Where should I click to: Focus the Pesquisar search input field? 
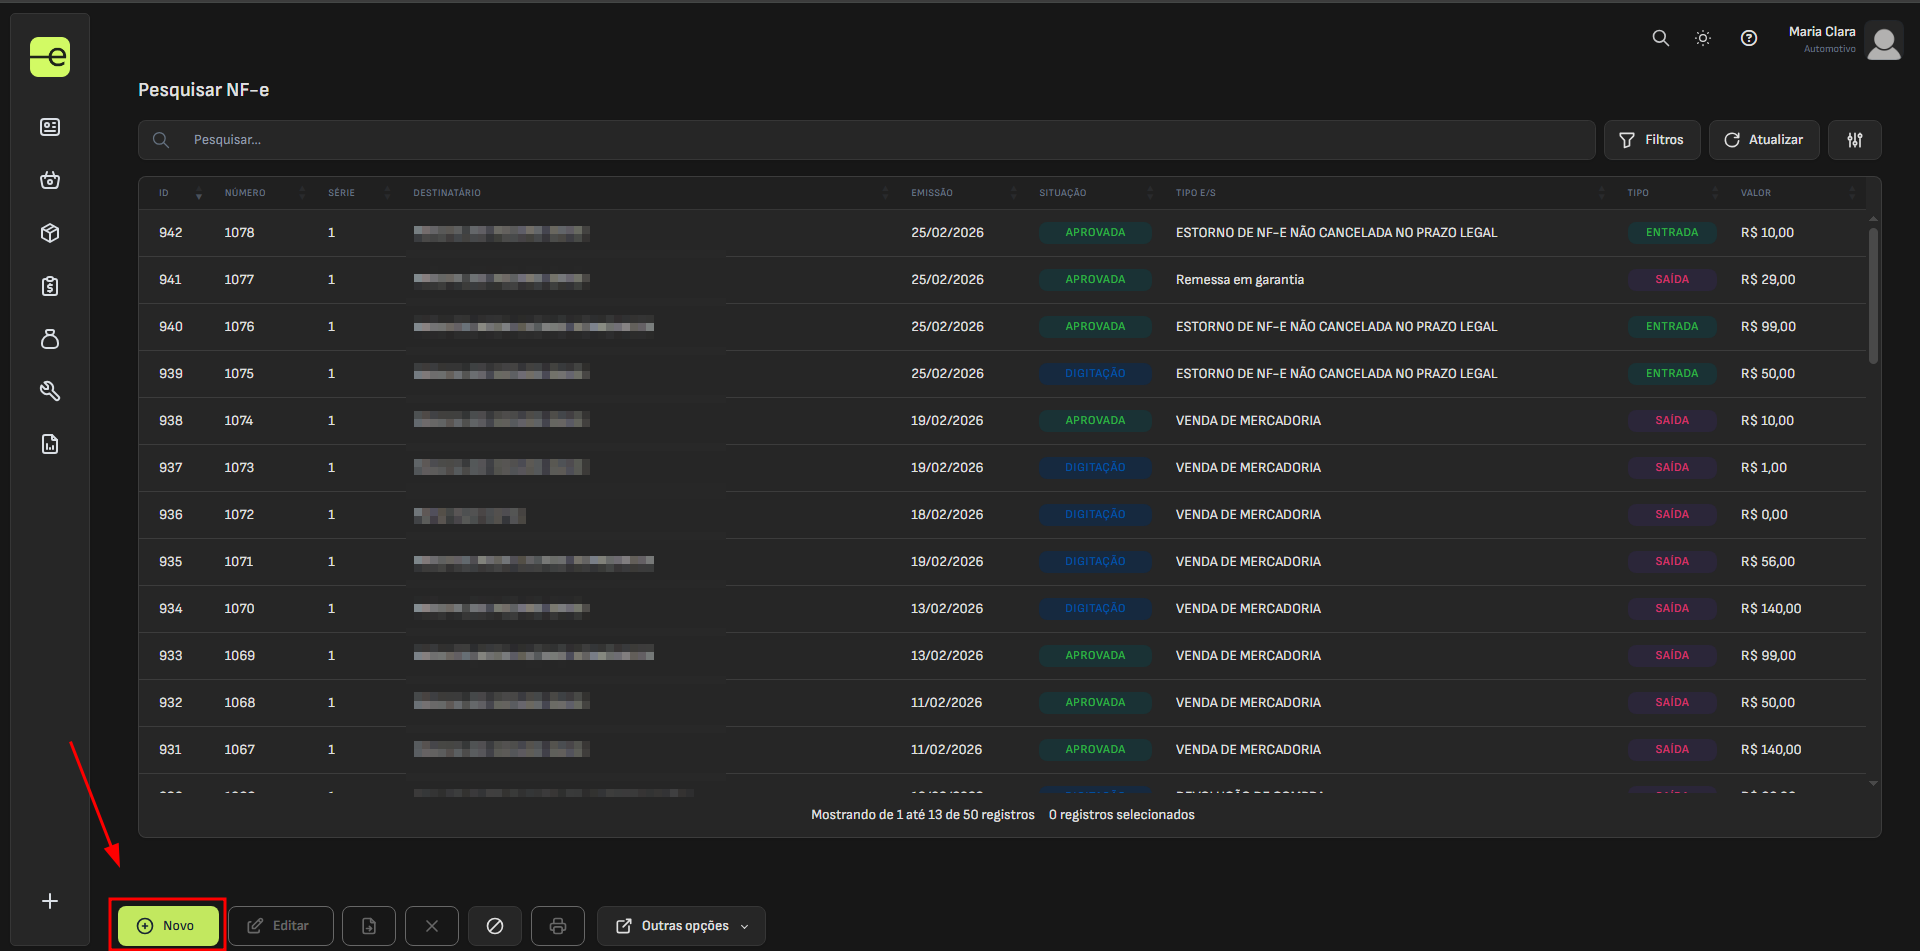click(x=880, y=140)
